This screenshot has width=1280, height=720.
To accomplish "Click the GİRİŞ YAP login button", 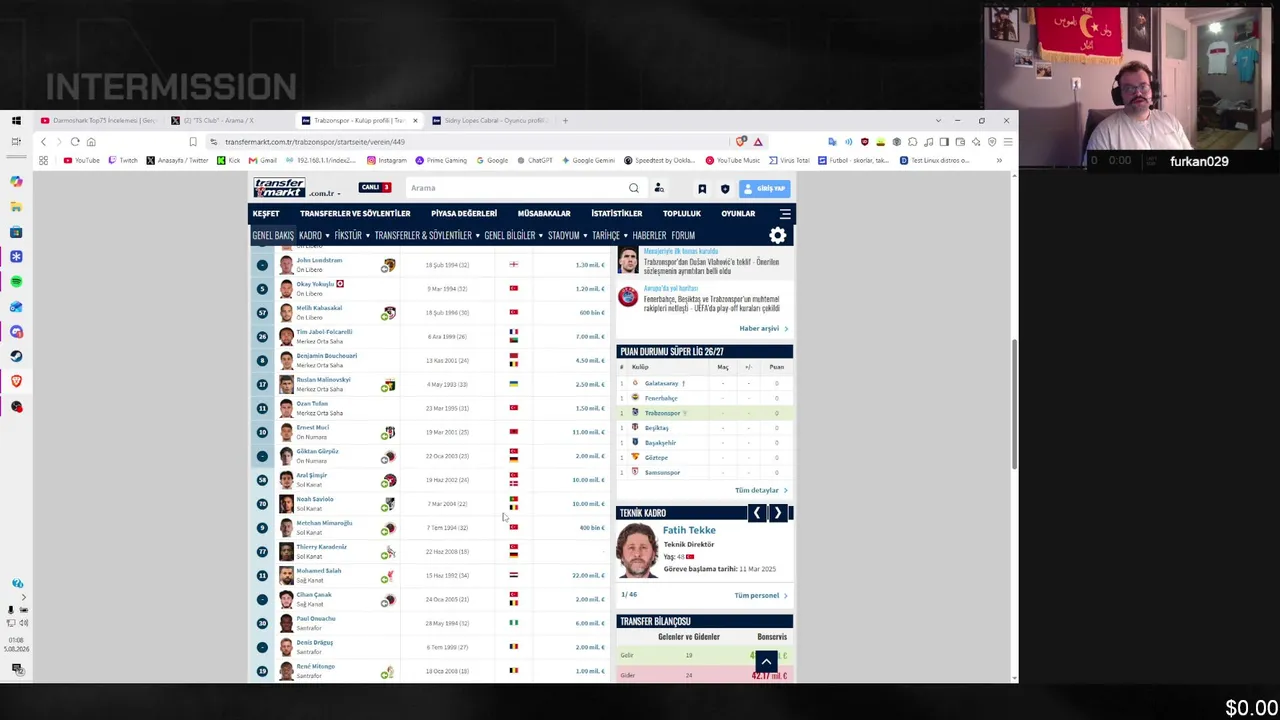I will tap(765, 188).
